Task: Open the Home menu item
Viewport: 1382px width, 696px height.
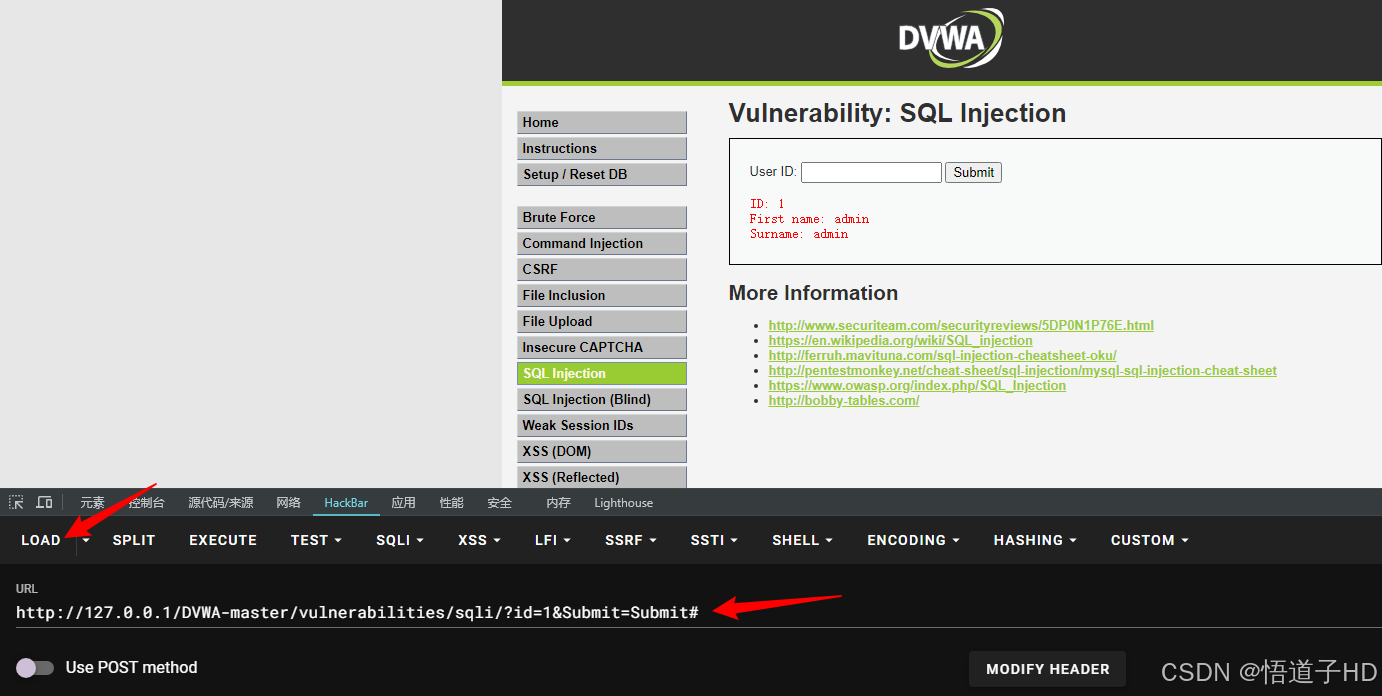Action: coord(602,122)
